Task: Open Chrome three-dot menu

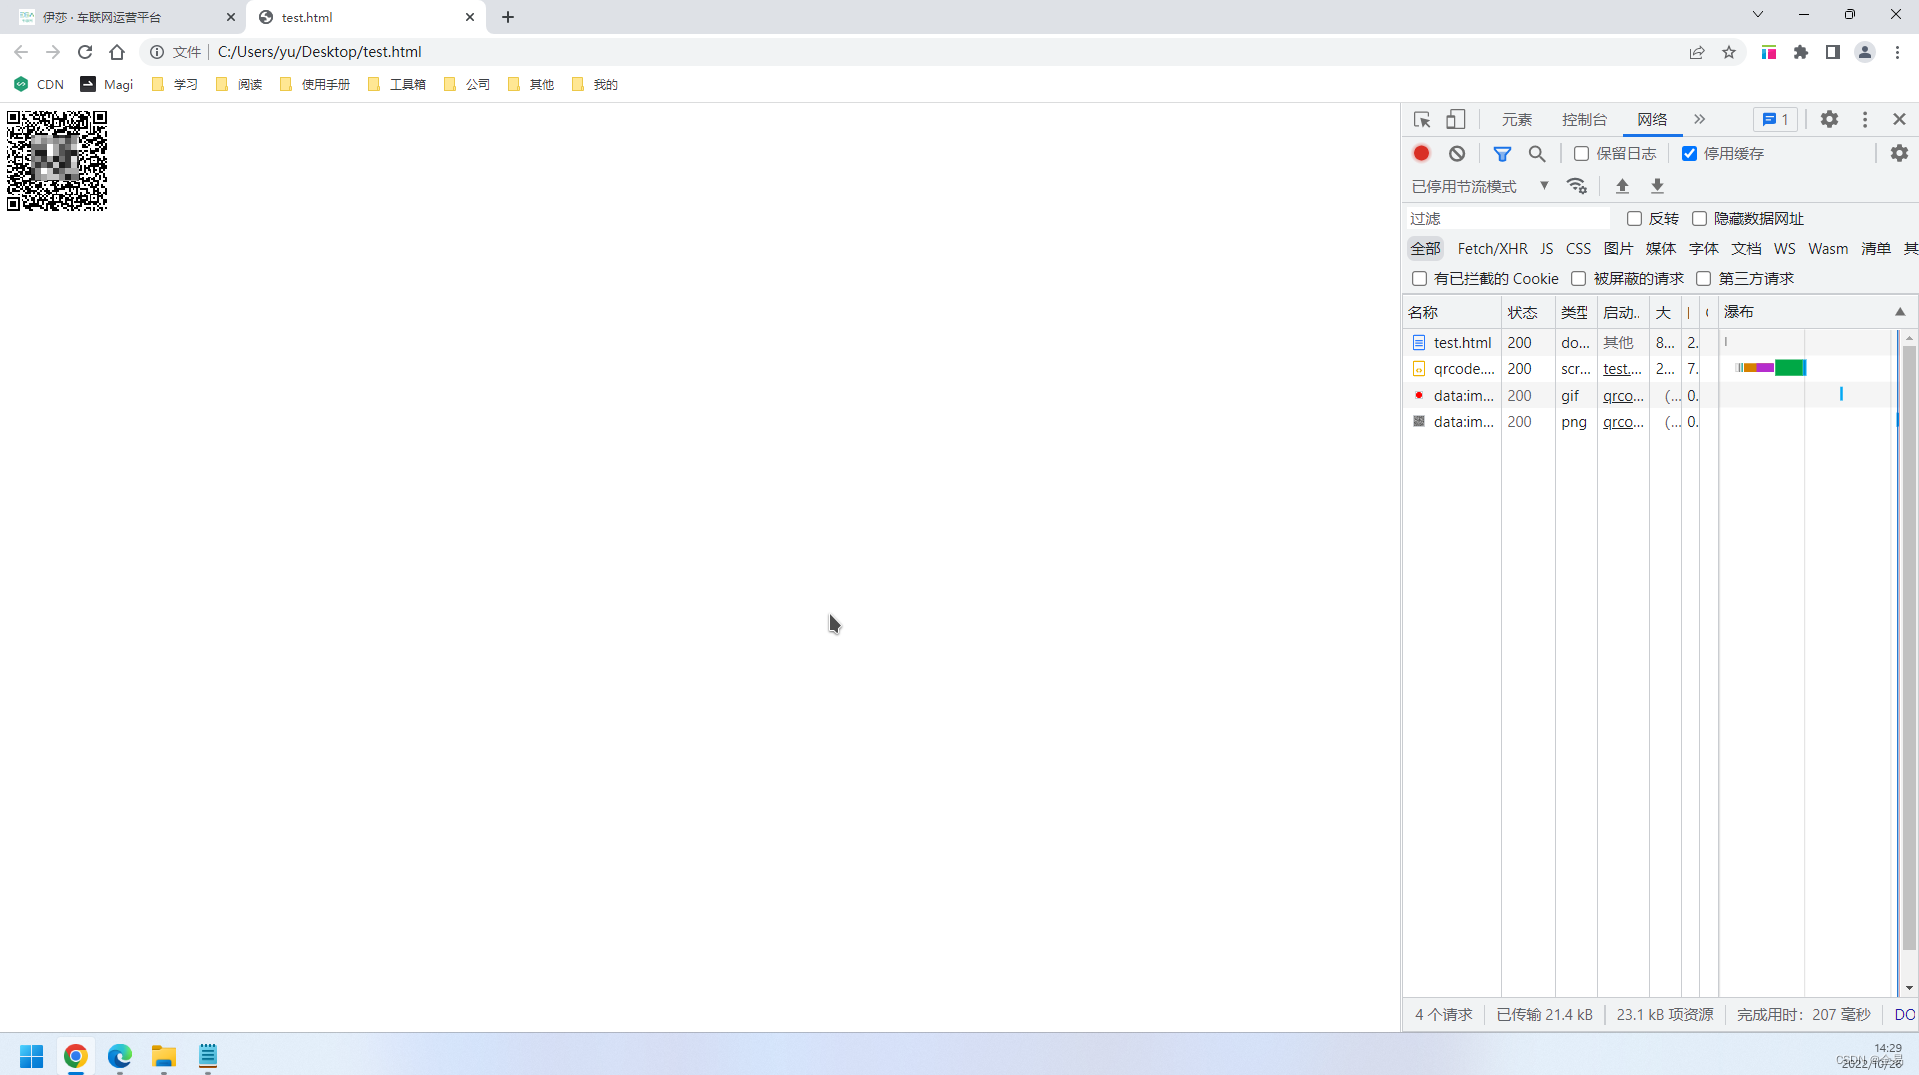Action: 1897,52
